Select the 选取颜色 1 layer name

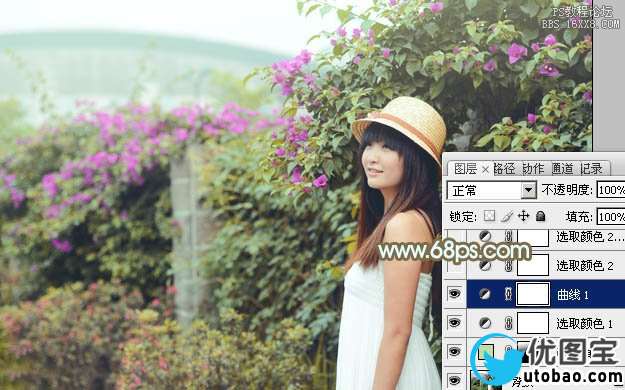click(584, 323)
